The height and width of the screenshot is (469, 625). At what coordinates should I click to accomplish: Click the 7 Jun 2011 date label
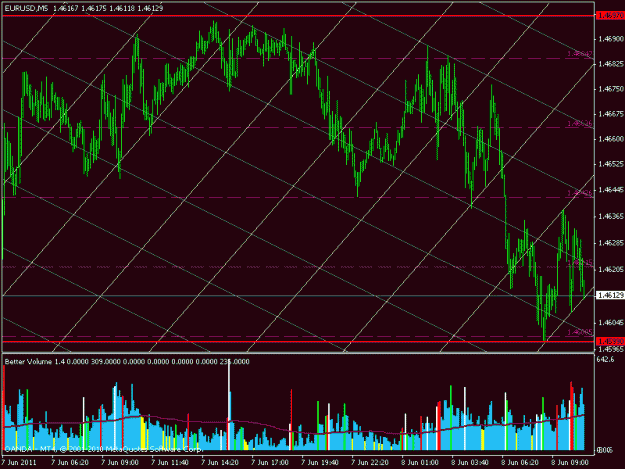19,463
